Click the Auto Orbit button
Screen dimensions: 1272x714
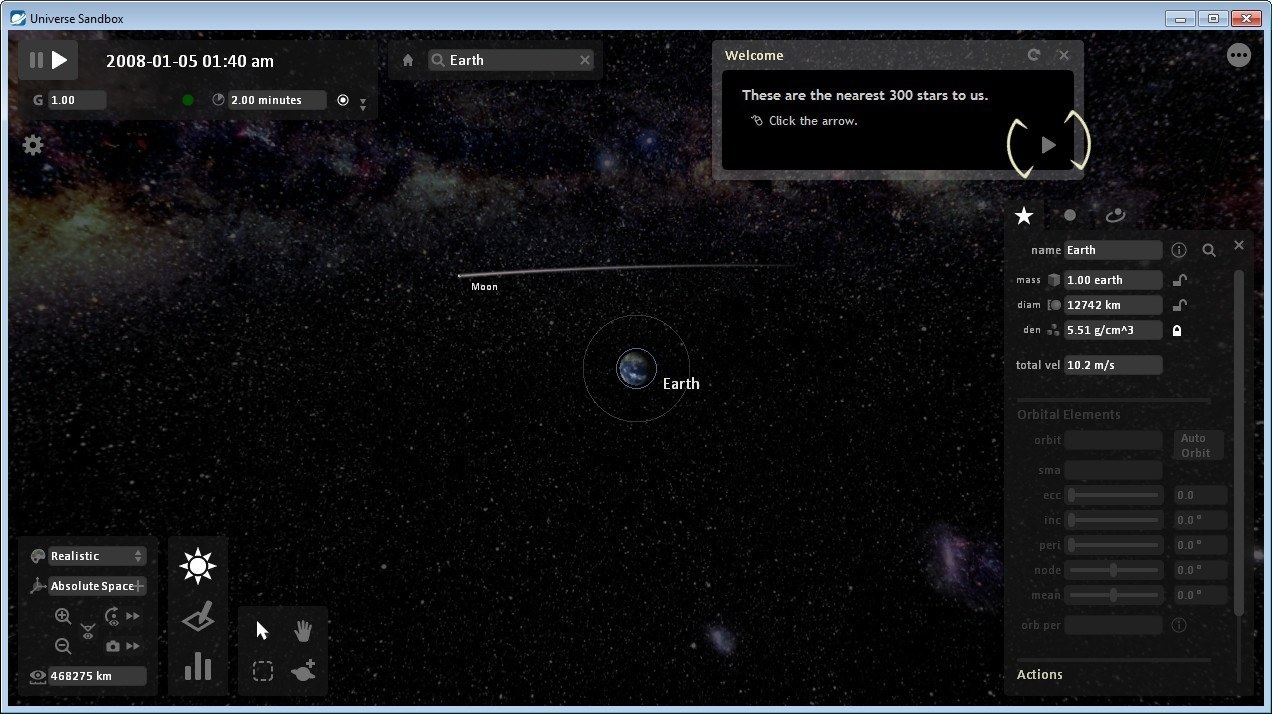point(1198,445)
